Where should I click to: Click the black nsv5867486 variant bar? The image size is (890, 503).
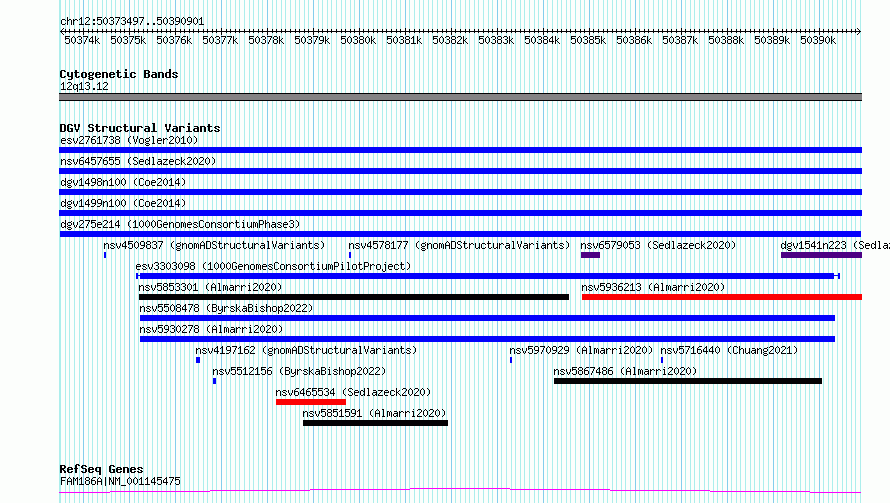coord(688,382)
